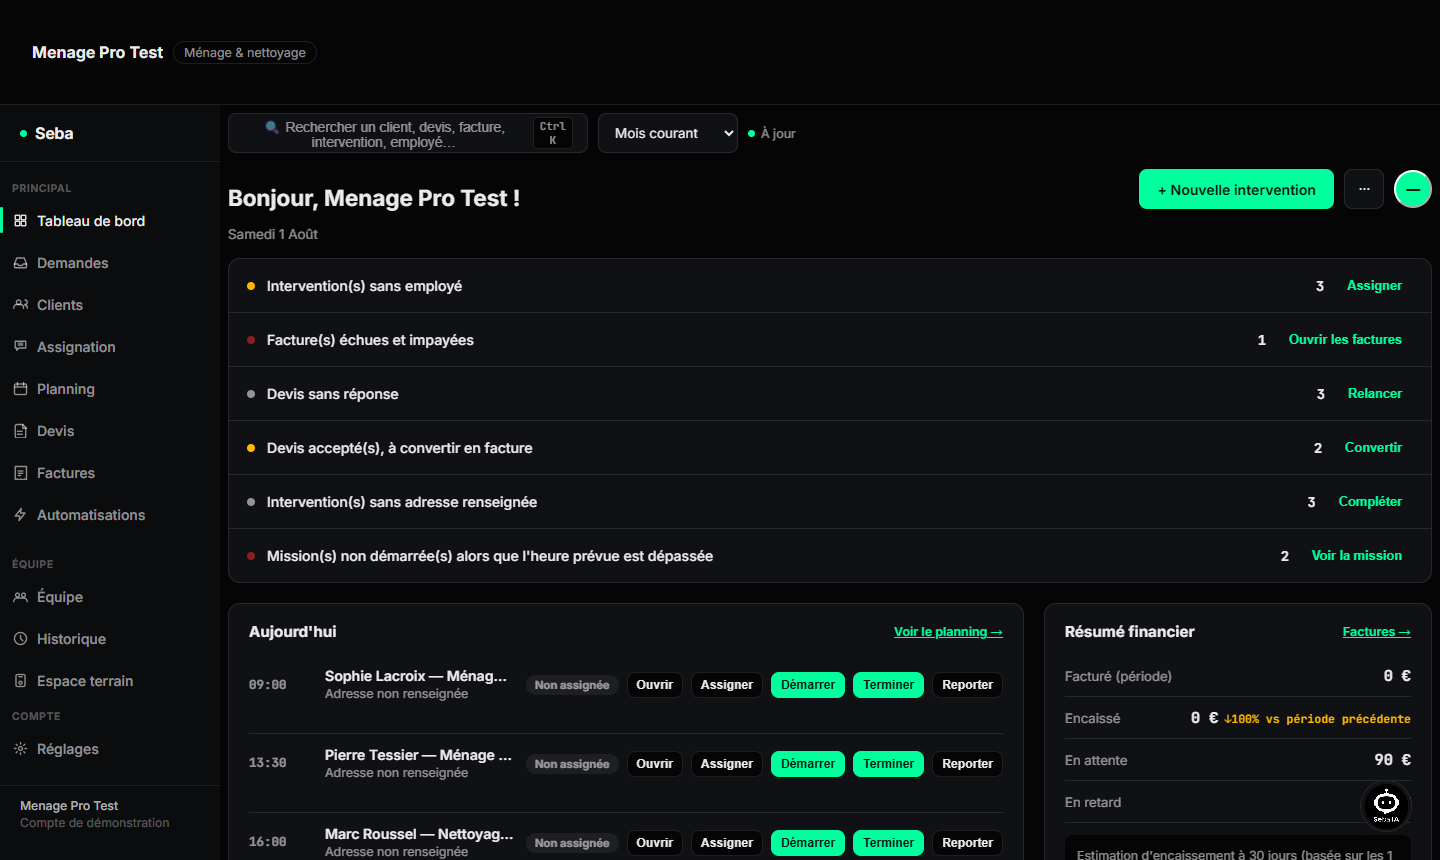Click the Factures sidebar icon
The width and height of the screenshot is (1440, 860).
coord(20,473)
